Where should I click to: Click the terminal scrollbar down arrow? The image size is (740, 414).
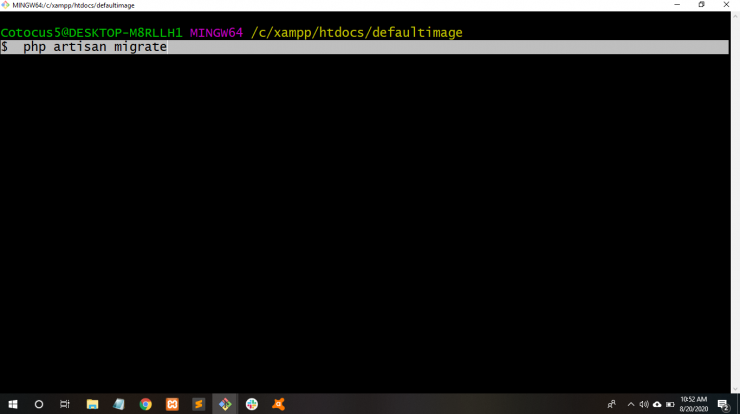735,389
